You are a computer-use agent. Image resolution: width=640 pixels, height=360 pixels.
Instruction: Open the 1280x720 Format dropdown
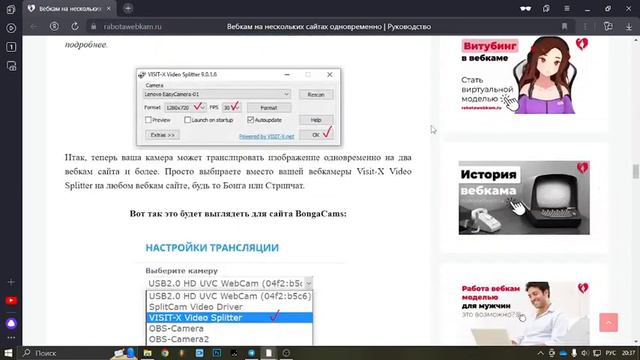(185, 107)
